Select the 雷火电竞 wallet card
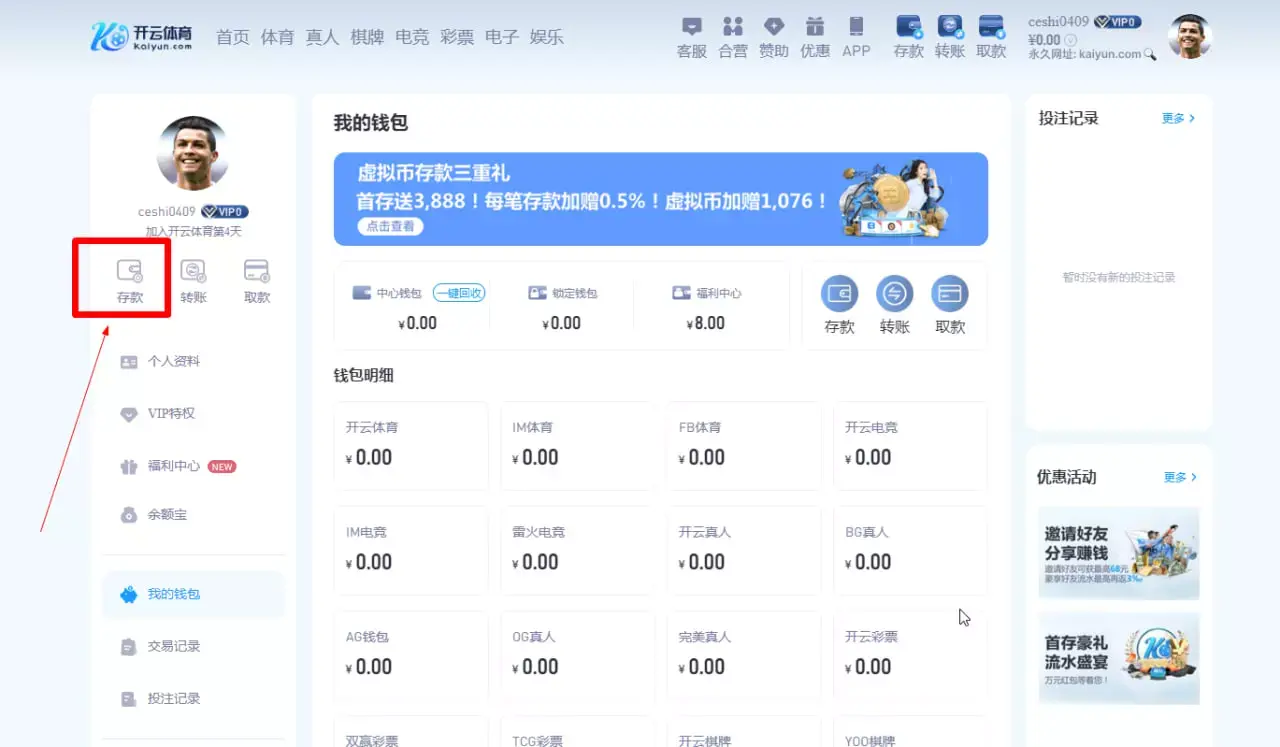Viewport: 1280px width, 747px height. 577,550
